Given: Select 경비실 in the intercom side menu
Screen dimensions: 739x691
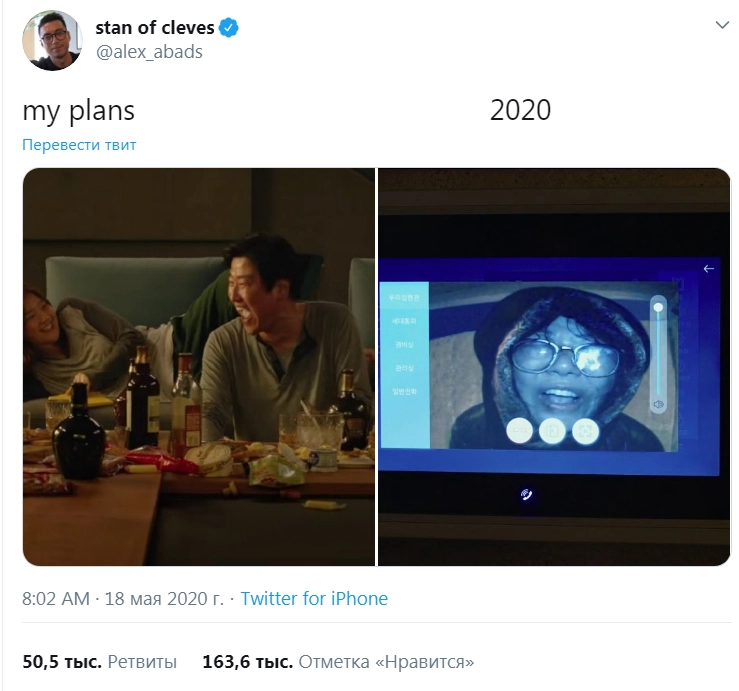Looking at the screenshot, I should click(404, 343).
